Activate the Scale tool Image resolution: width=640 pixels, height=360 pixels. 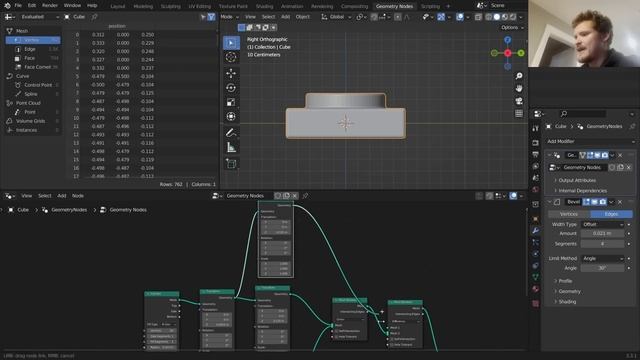pyautogui.click(x=231, y=102)
